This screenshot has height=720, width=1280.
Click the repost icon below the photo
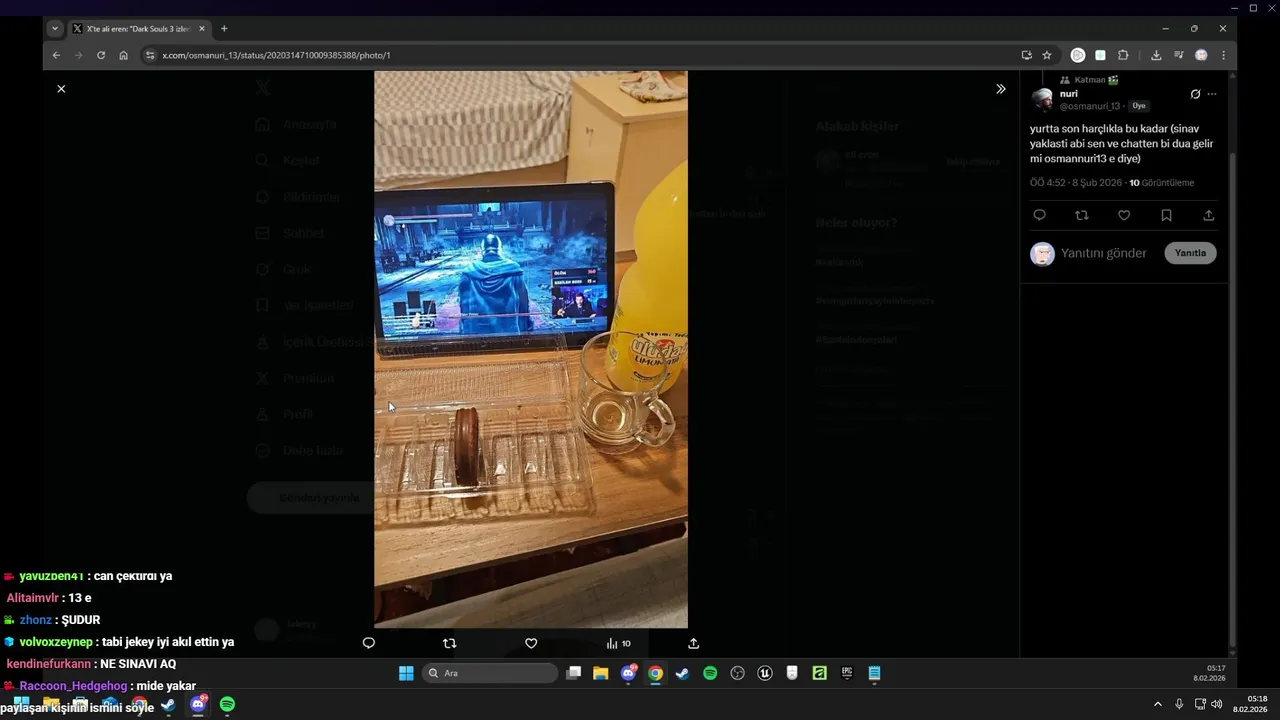click(x=449, y=643)
